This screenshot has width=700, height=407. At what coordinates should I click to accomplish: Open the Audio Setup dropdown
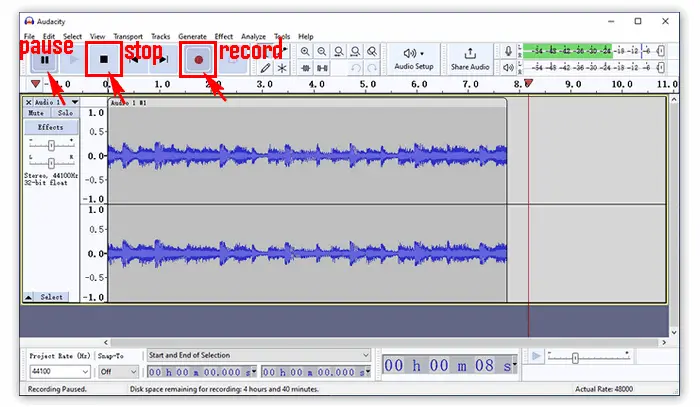tap(413, 59)
